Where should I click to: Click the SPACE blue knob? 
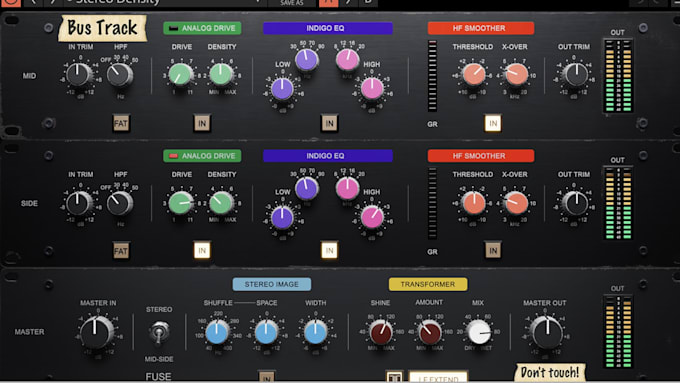pyautogui.click(x=266, y=332)
